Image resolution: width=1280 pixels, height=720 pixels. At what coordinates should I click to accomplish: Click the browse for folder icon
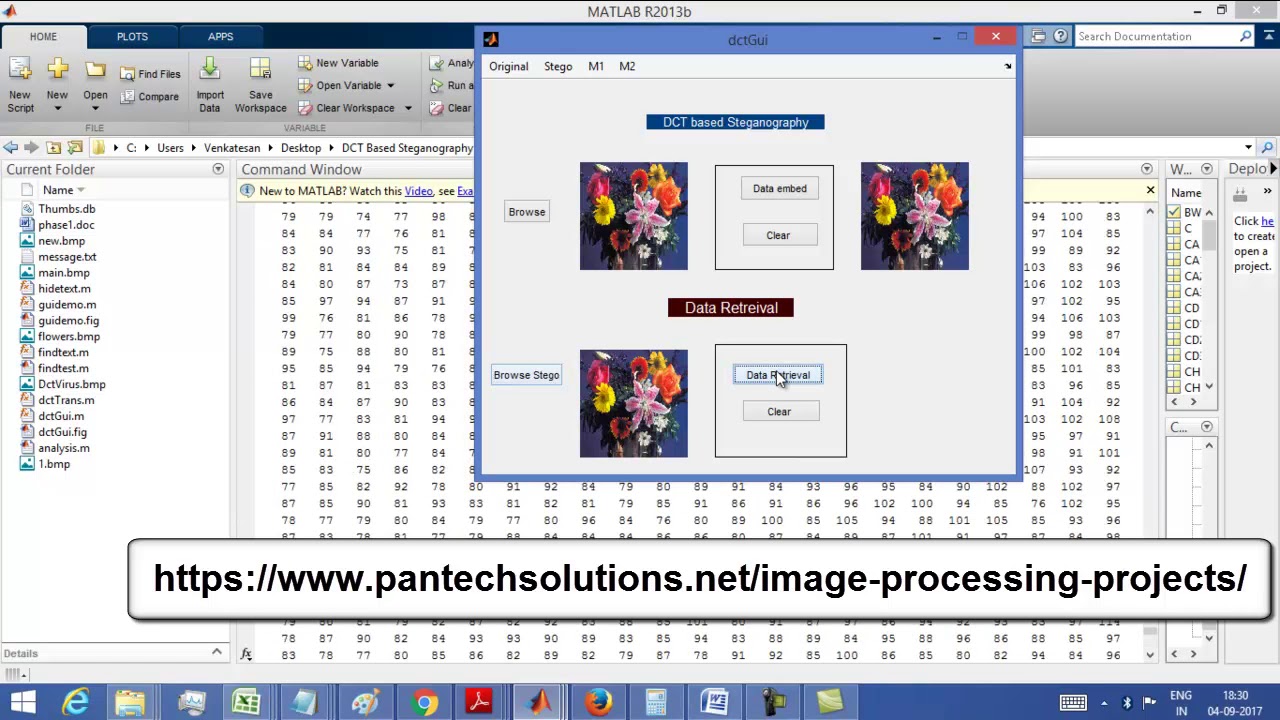coord(75,148)
